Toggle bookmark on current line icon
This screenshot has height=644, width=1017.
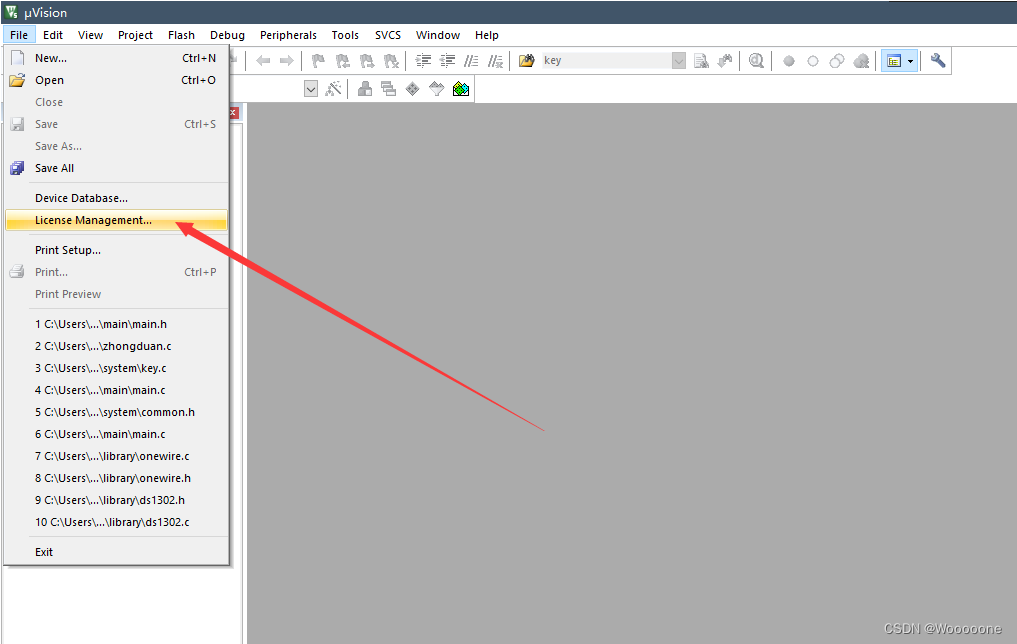[318, 61]
